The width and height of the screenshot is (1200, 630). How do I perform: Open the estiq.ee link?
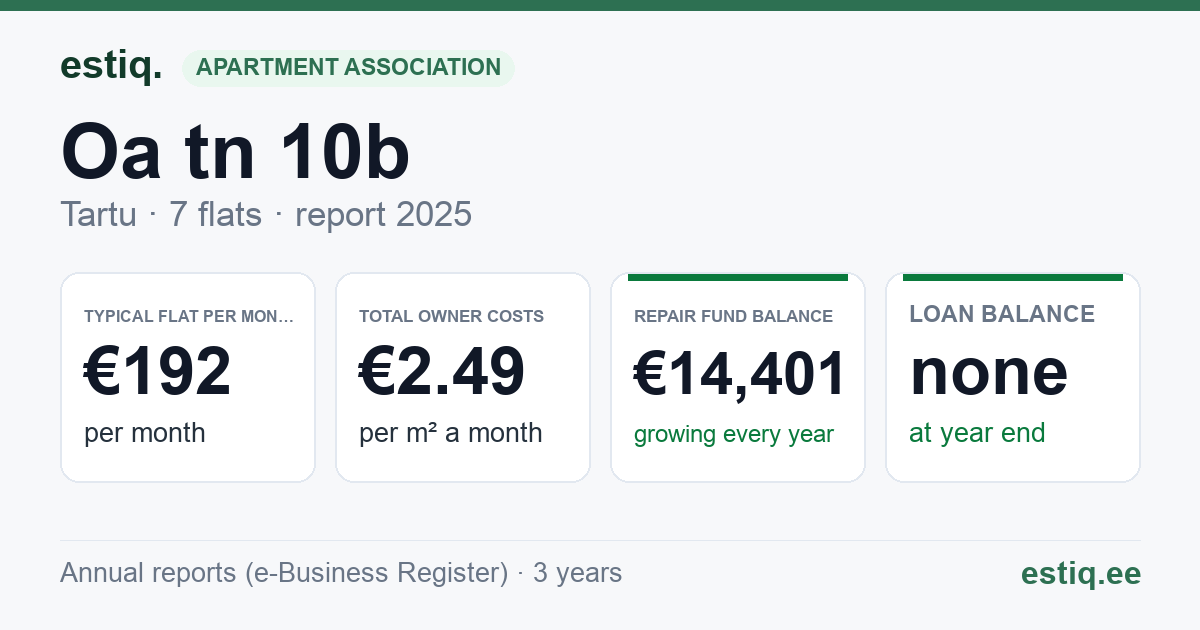pyautogui.click(x=1081, y=573)
